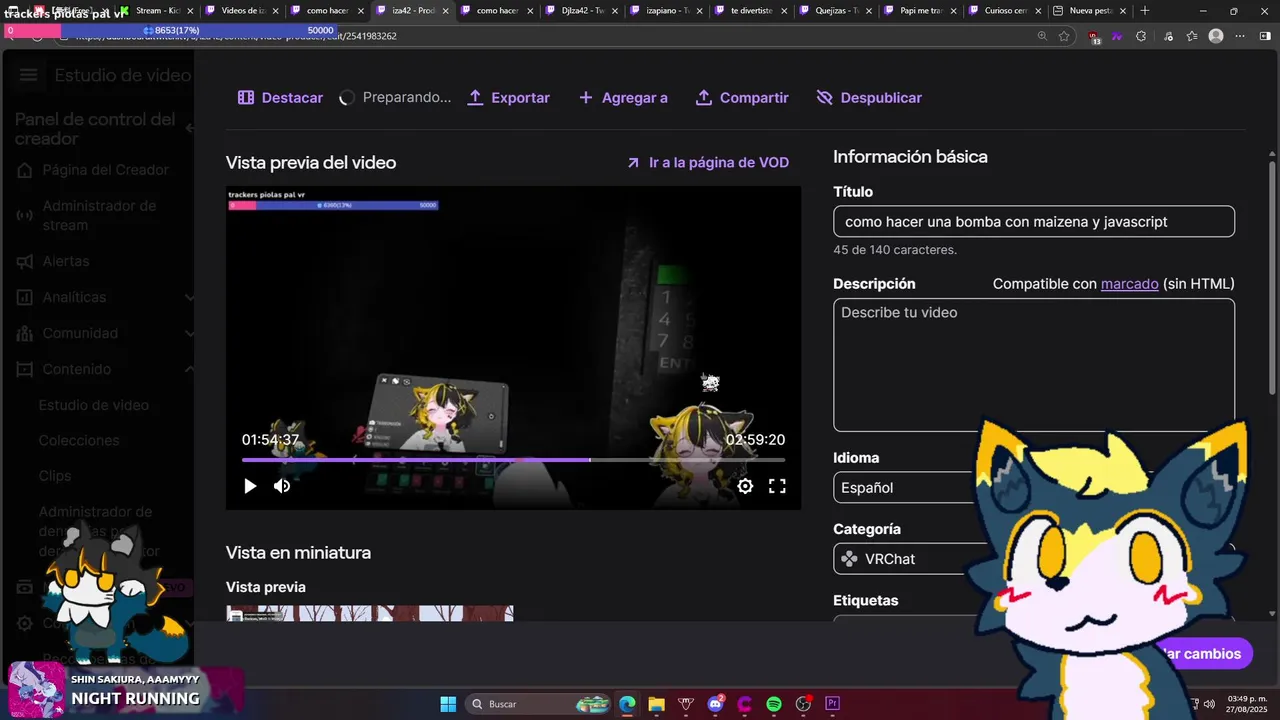Click the Contenido icon in sidebar
The height and width of the screenshot is (720, 1280).
pyautogui.click(x=25, y=369)
